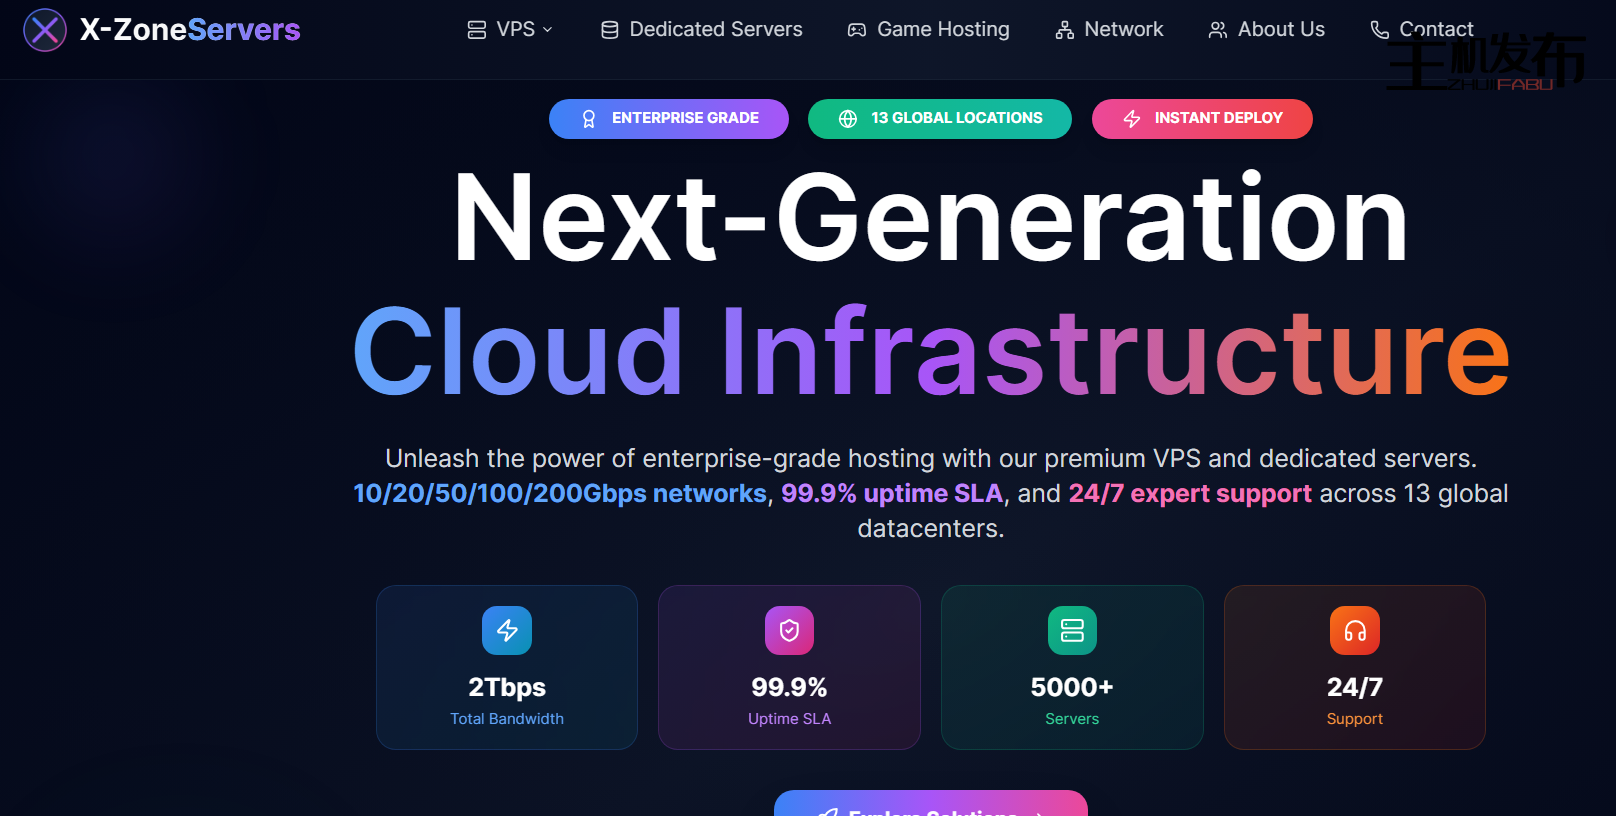Open the Network page
The height and width of the screenshot is (816, 1616).
[1110, 30]
